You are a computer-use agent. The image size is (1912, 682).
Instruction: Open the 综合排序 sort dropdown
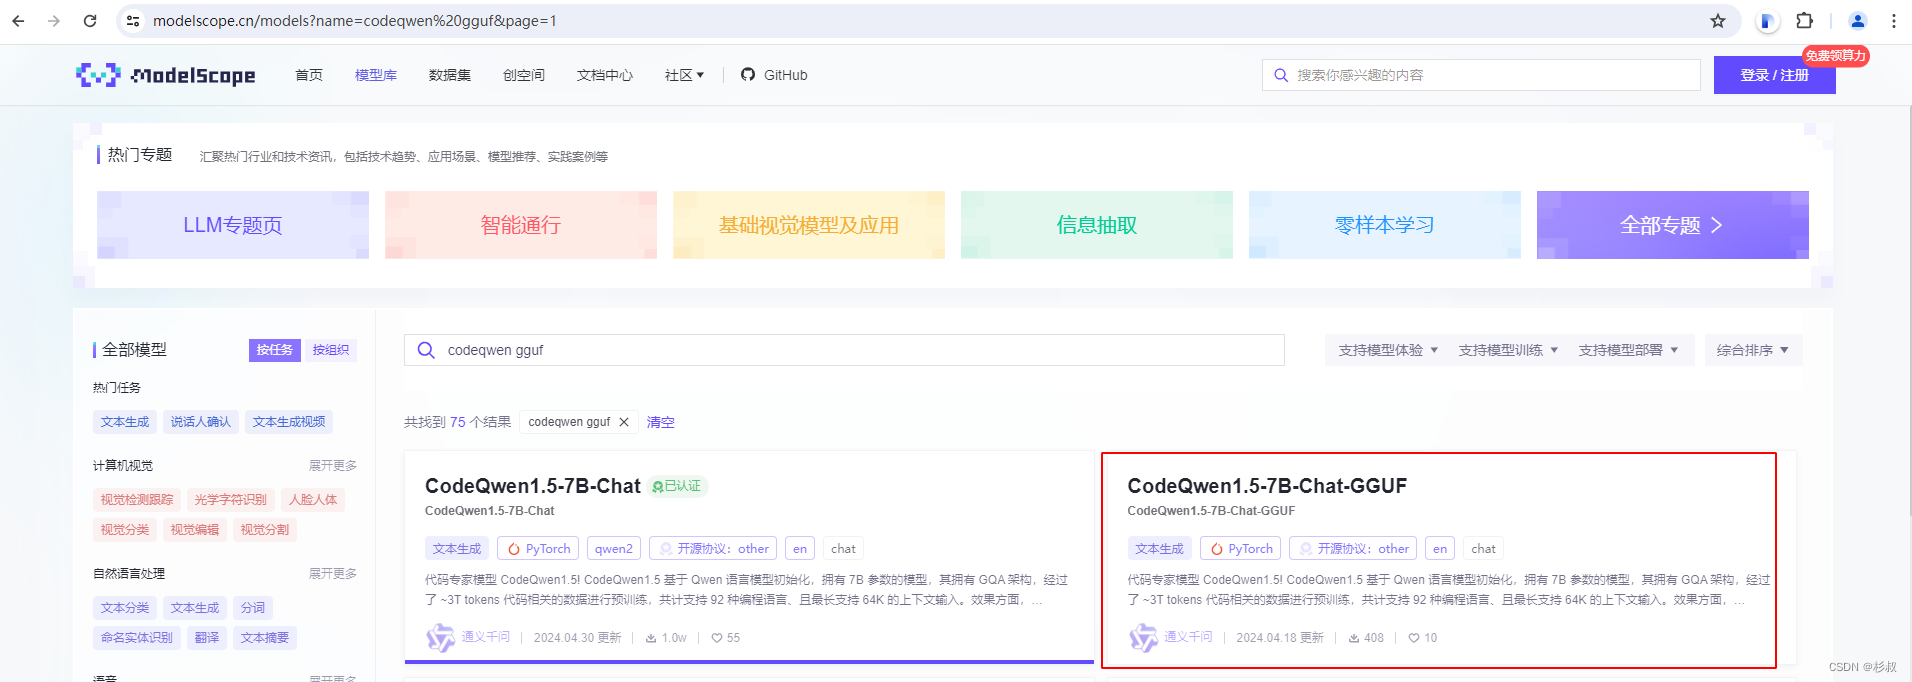[1753, 350]
